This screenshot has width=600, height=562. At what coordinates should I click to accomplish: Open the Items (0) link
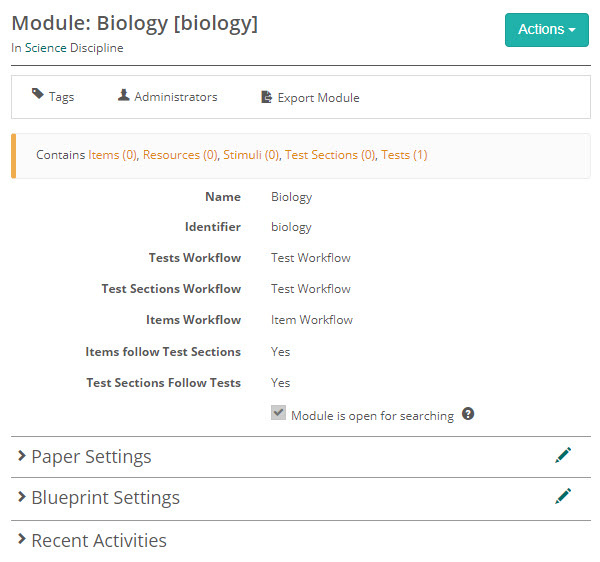(113, 155)
